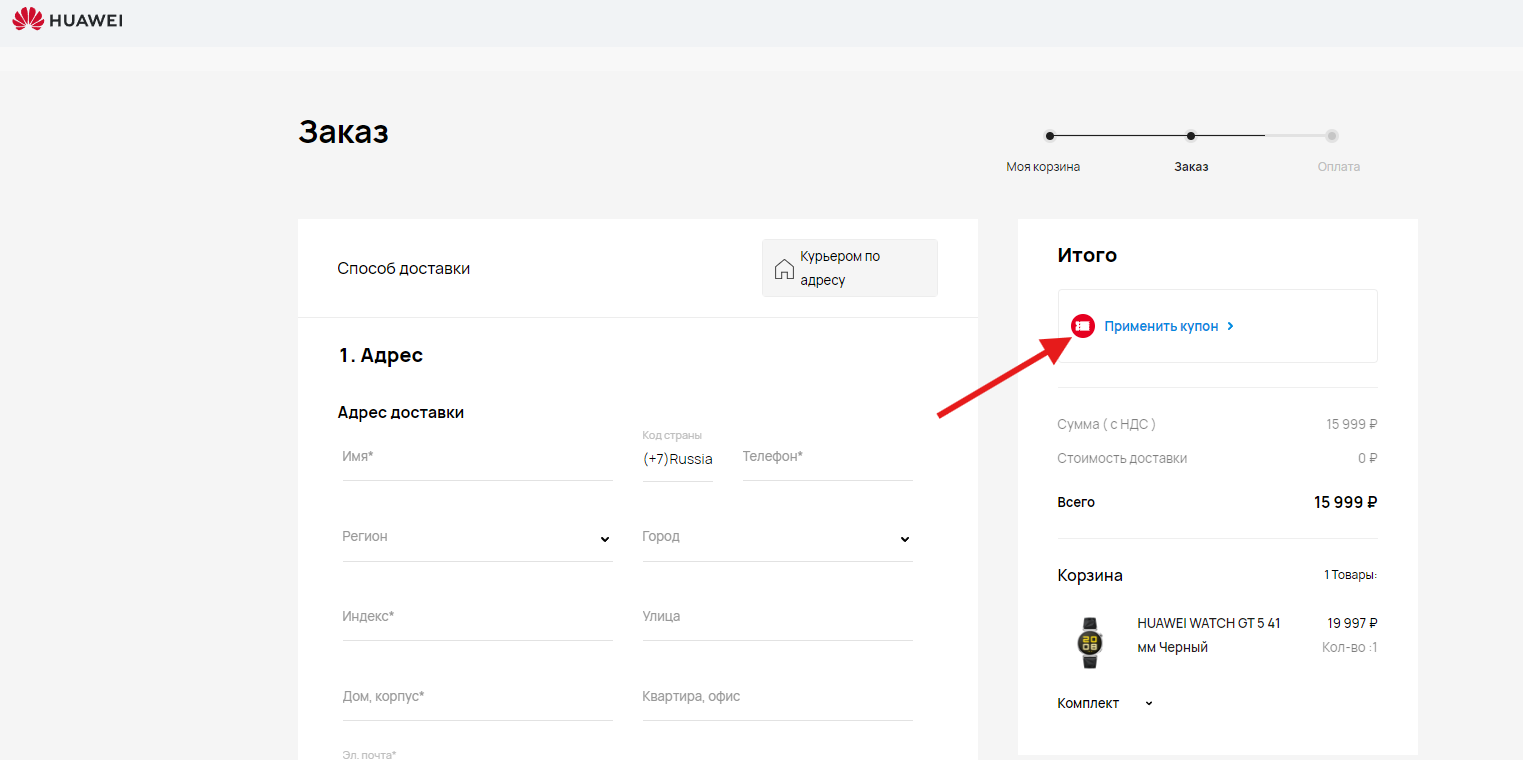Click the delivery cost value 0 ₽
1523x760 pixels.
1367,458
